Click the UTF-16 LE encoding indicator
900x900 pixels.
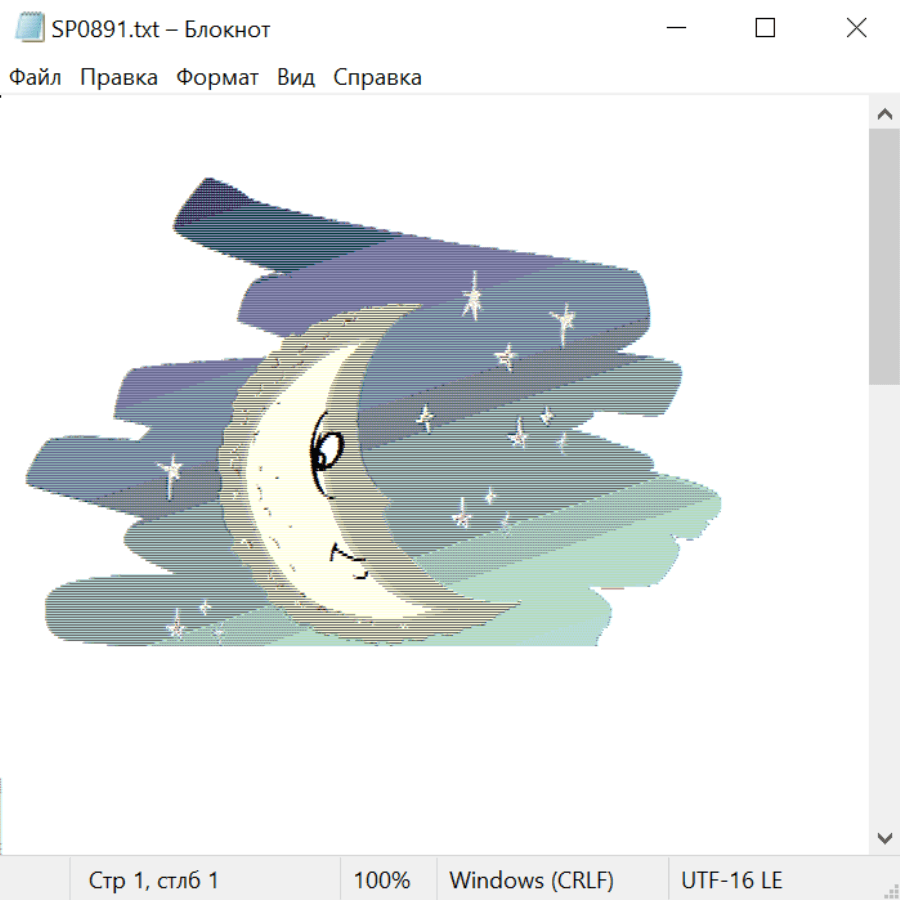(732, 881)
